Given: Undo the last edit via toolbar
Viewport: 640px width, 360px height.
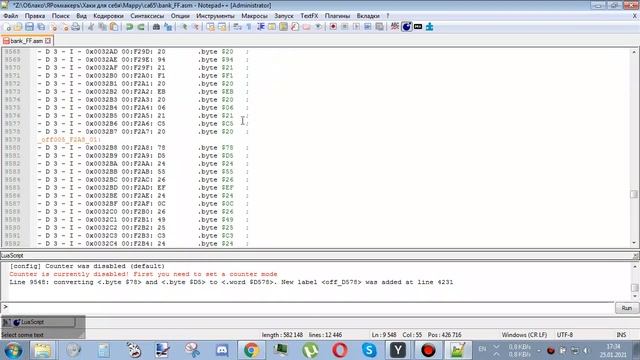Looking at the screenshot, I should click(129, 27).
